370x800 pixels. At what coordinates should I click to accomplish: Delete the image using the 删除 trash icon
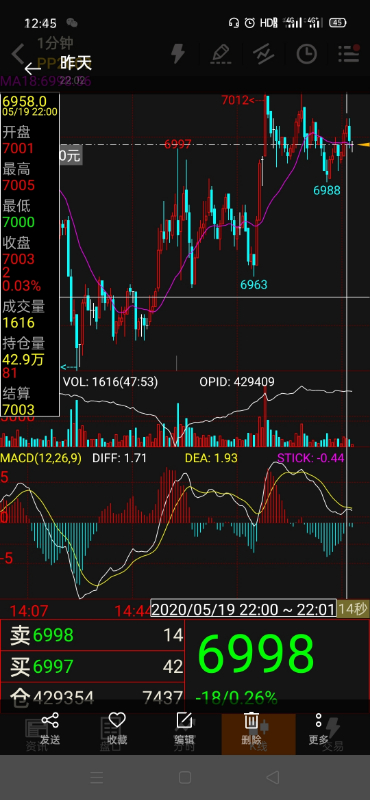click(x=251, y=729)
